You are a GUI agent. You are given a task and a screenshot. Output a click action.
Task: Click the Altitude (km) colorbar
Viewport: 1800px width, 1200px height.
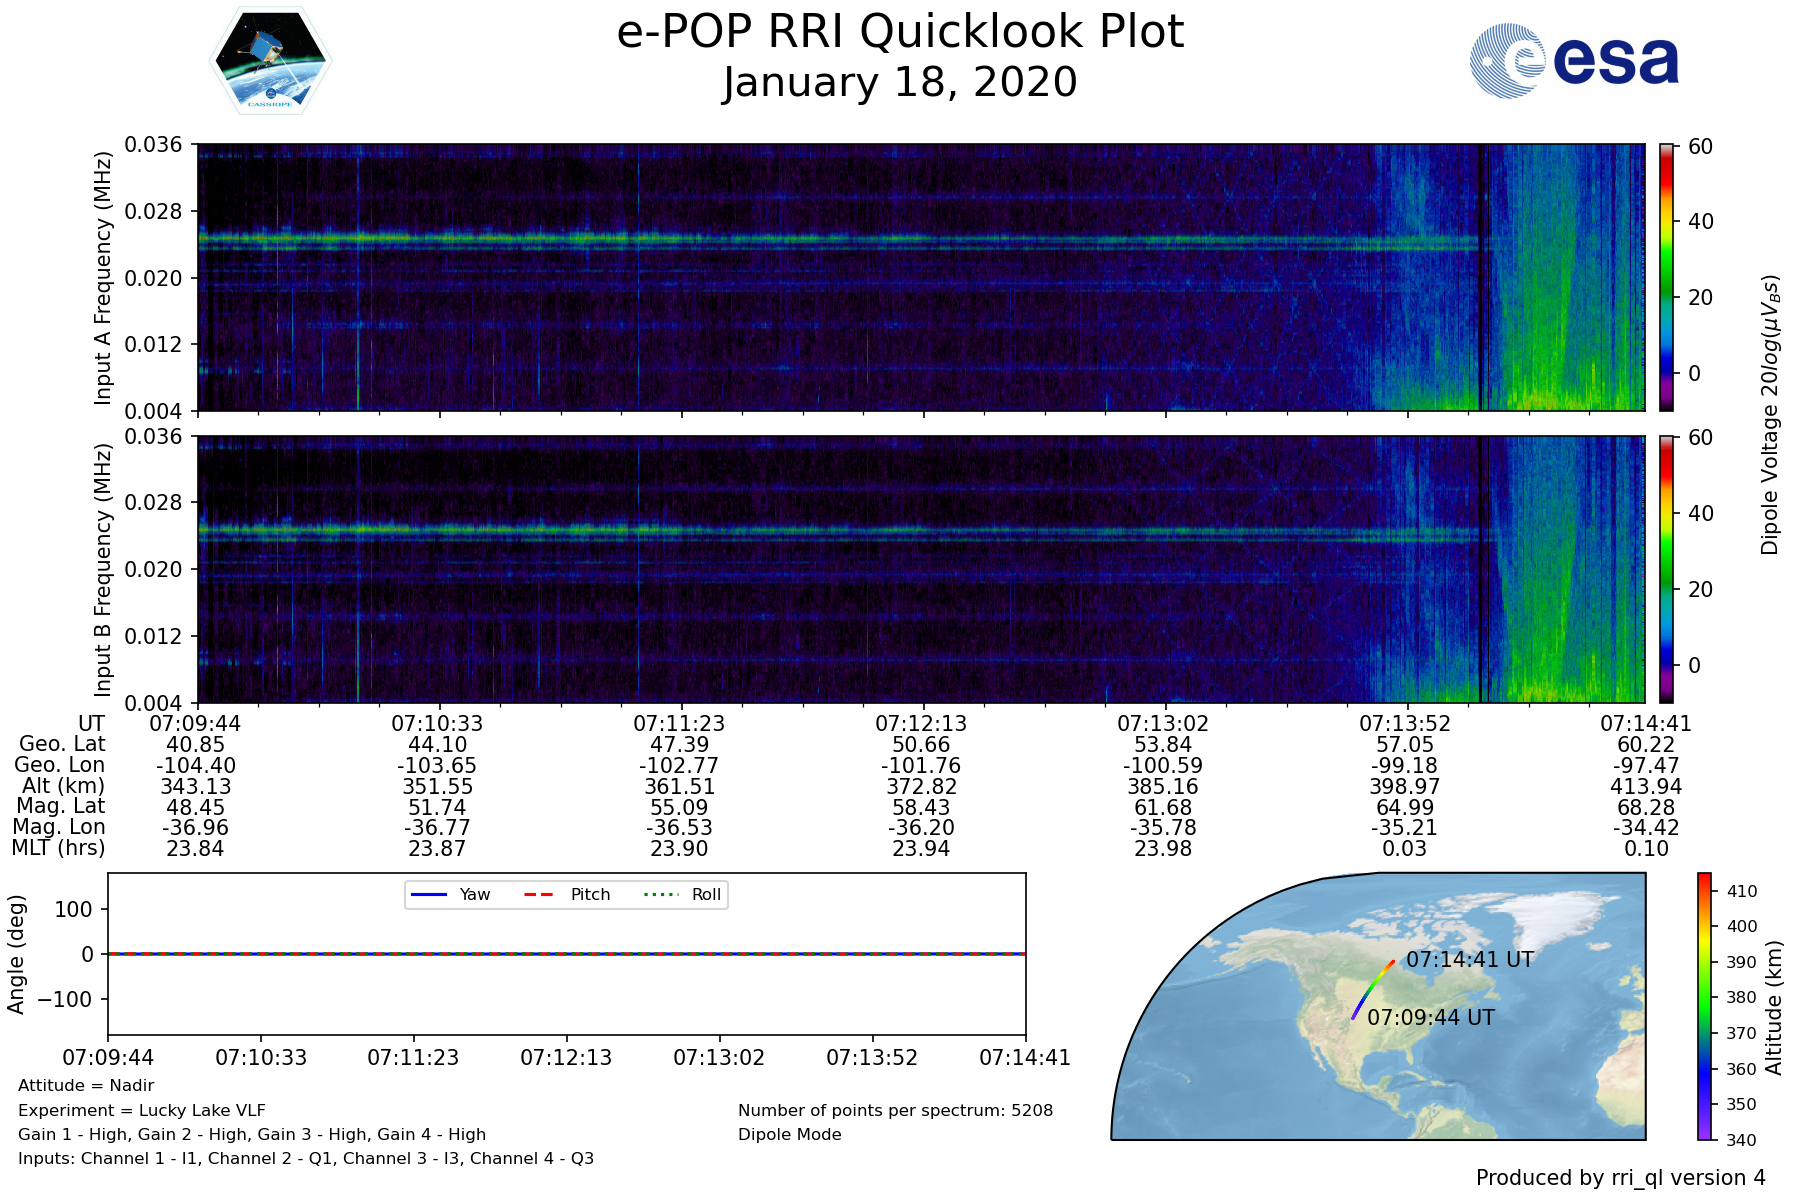[x=1705, y=1006]
